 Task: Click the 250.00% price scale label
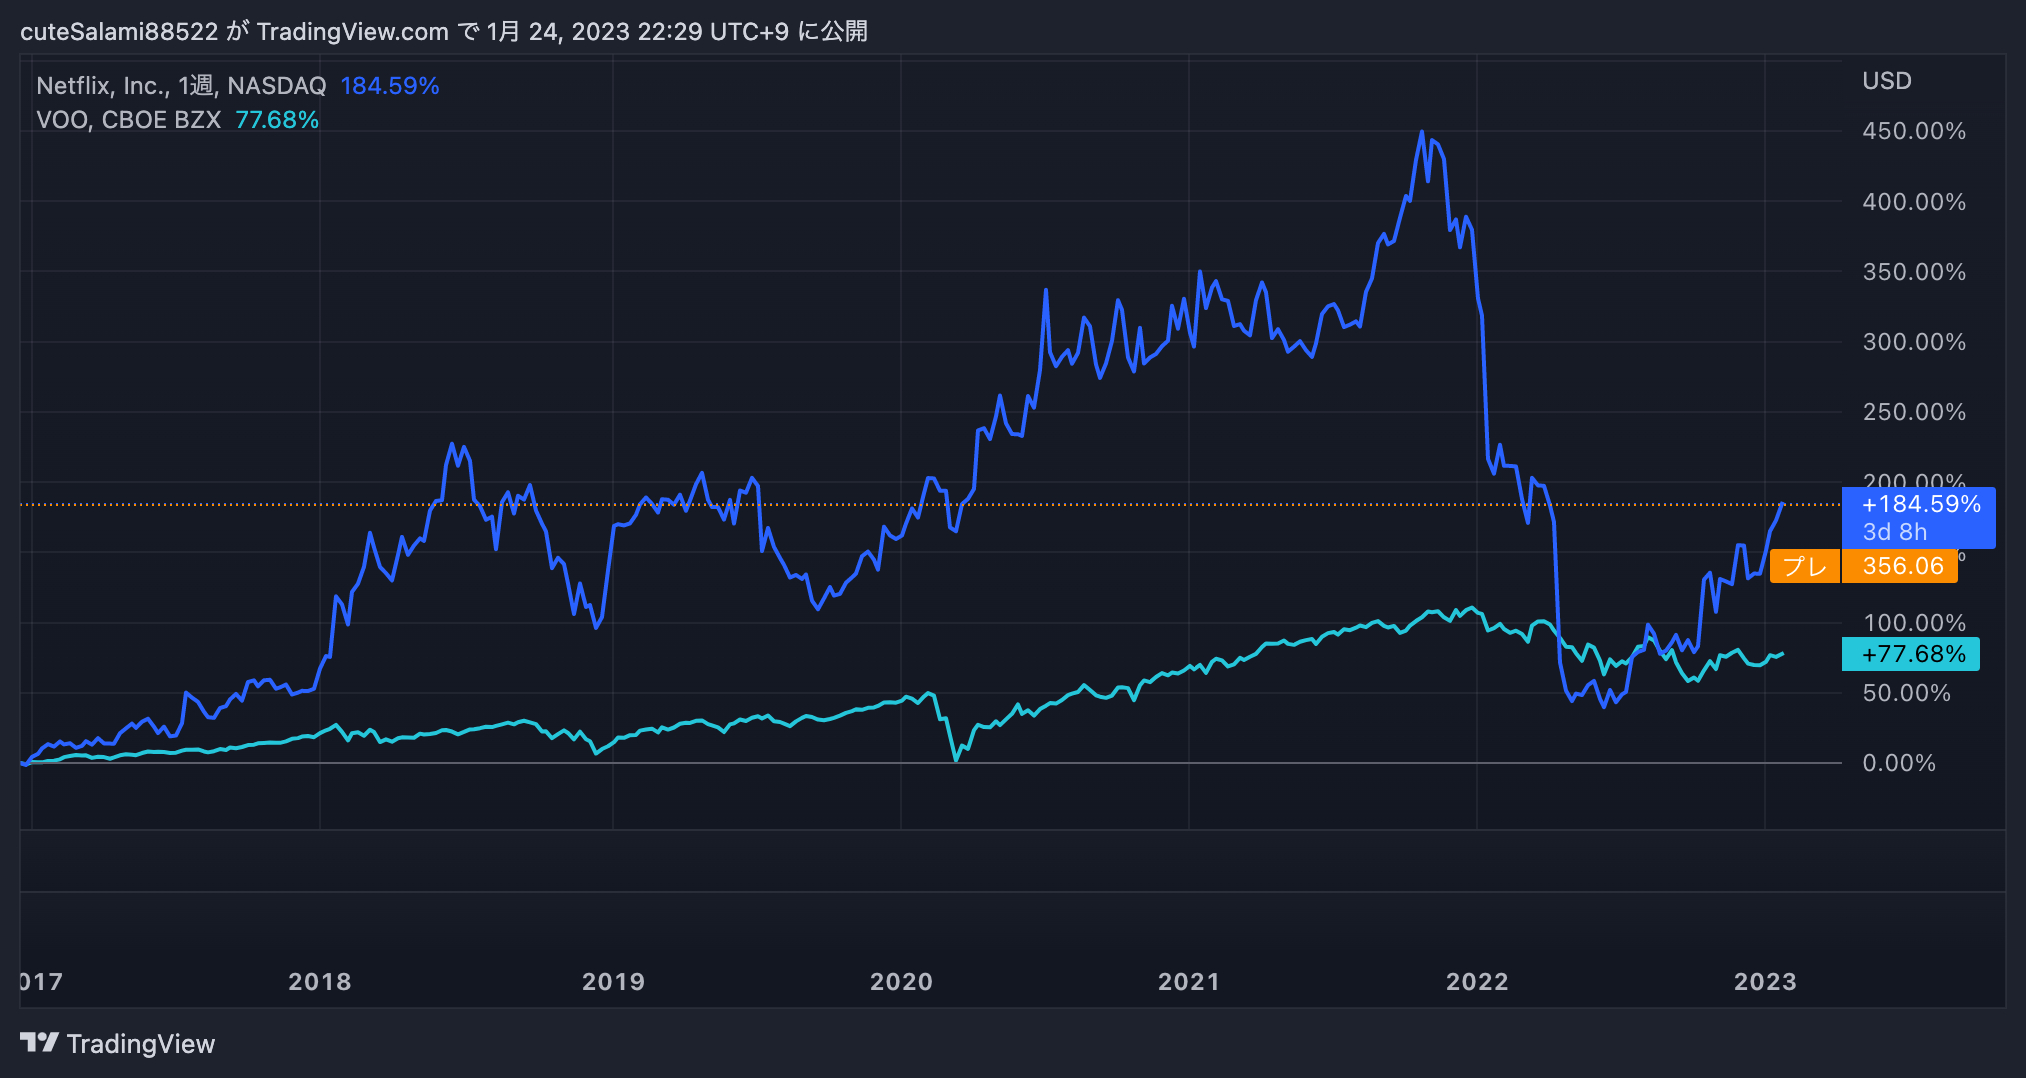pos(1914,412)
